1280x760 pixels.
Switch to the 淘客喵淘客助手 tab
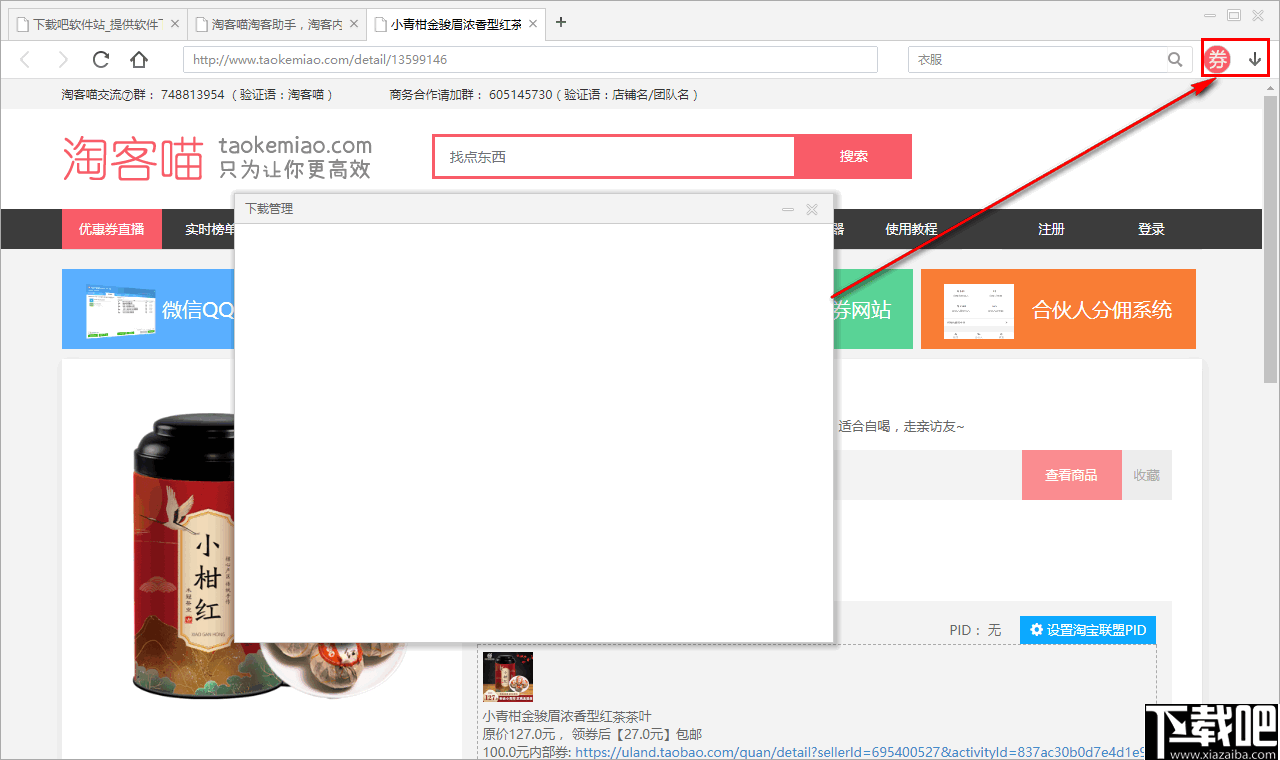[x=276, y=23]
